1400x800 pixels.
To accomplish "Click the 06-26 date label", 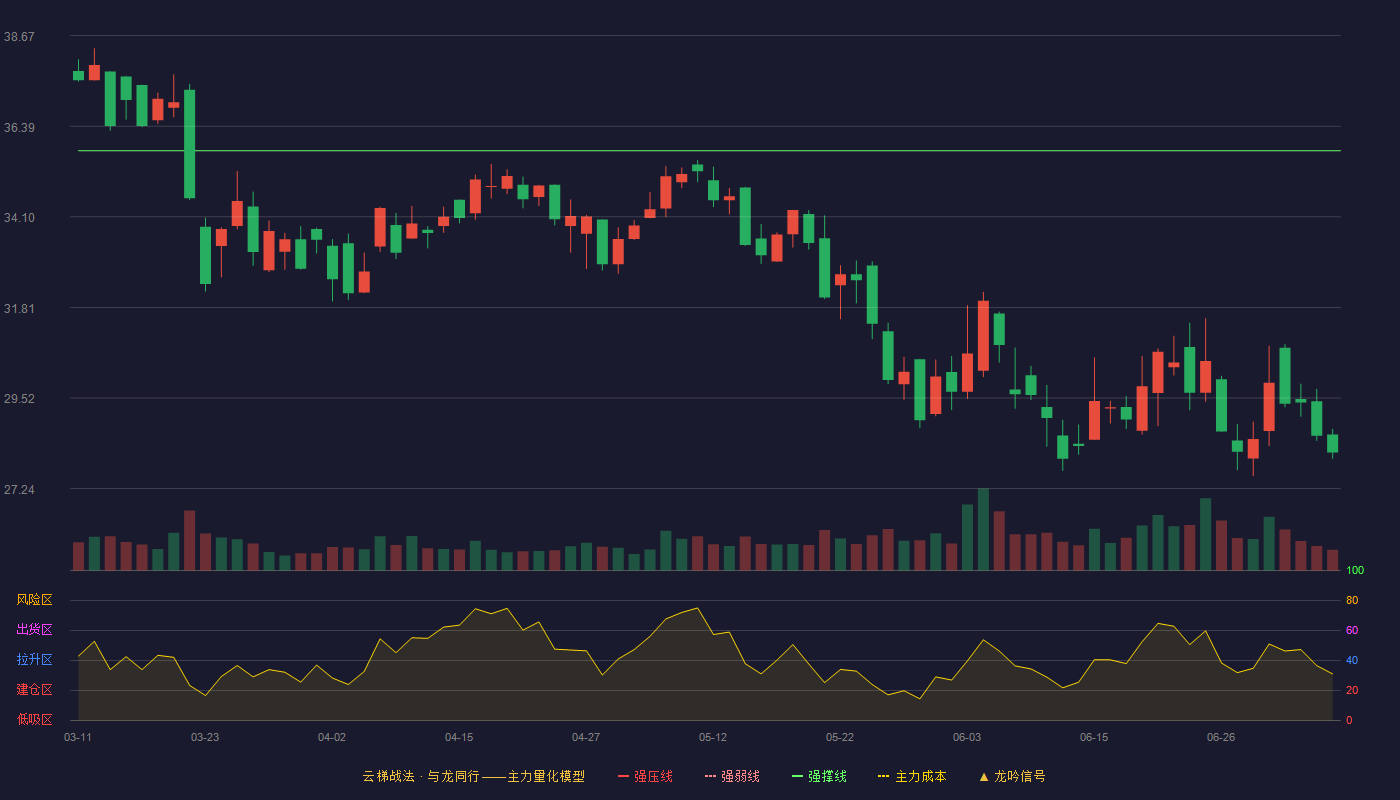I will coord(1221,737).
